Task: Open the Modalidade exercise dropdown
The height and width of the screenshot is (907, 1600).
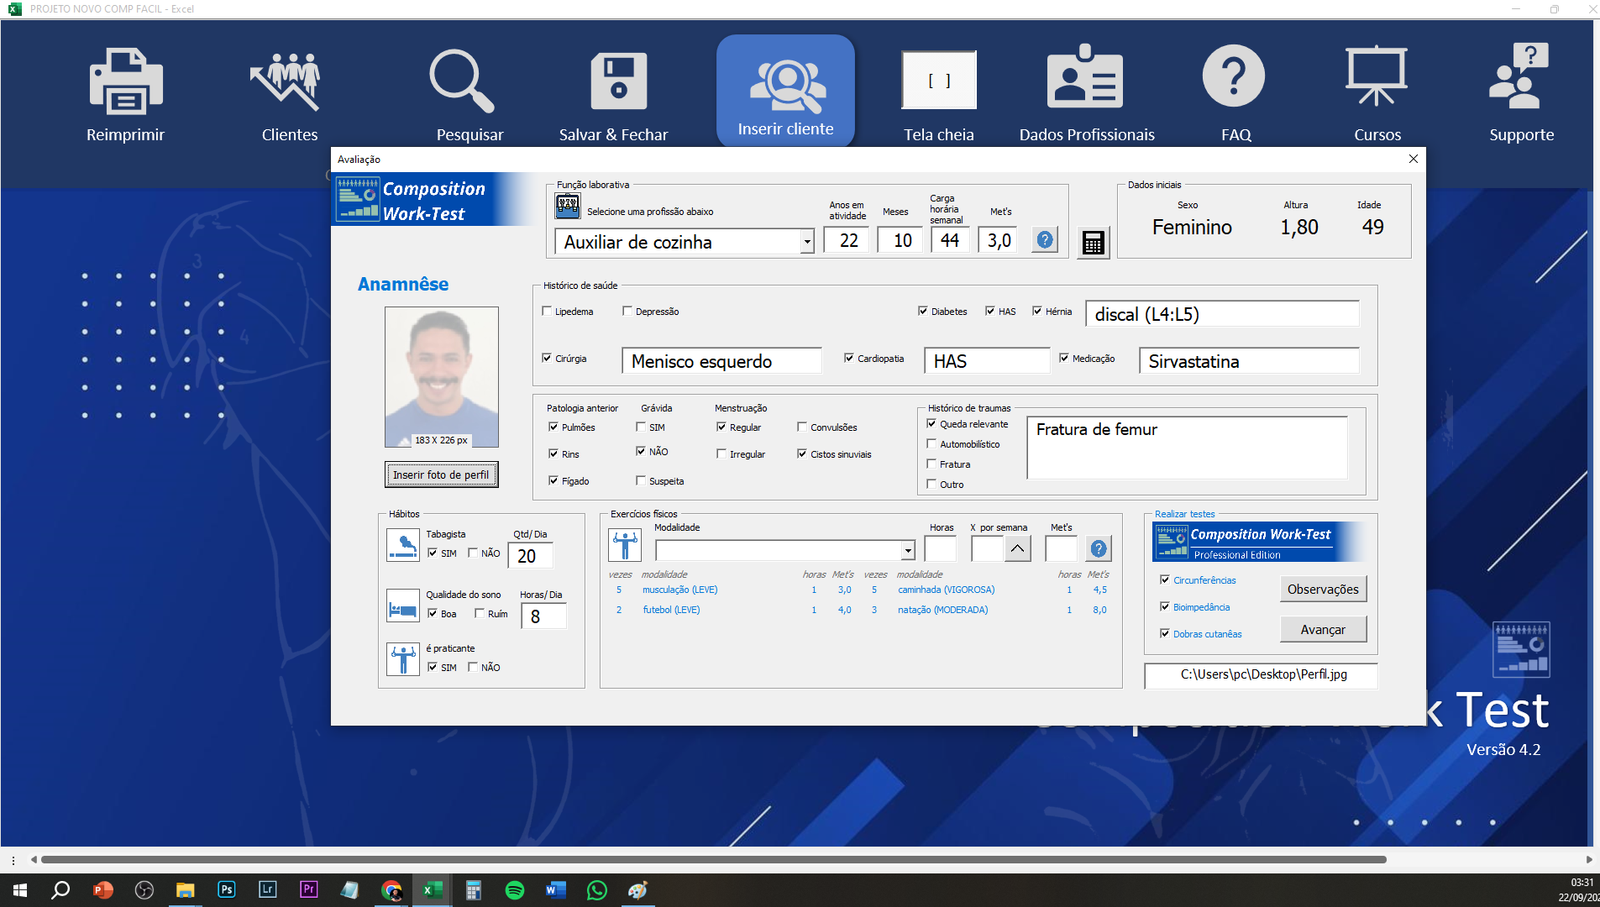Action: click(907, 550)
